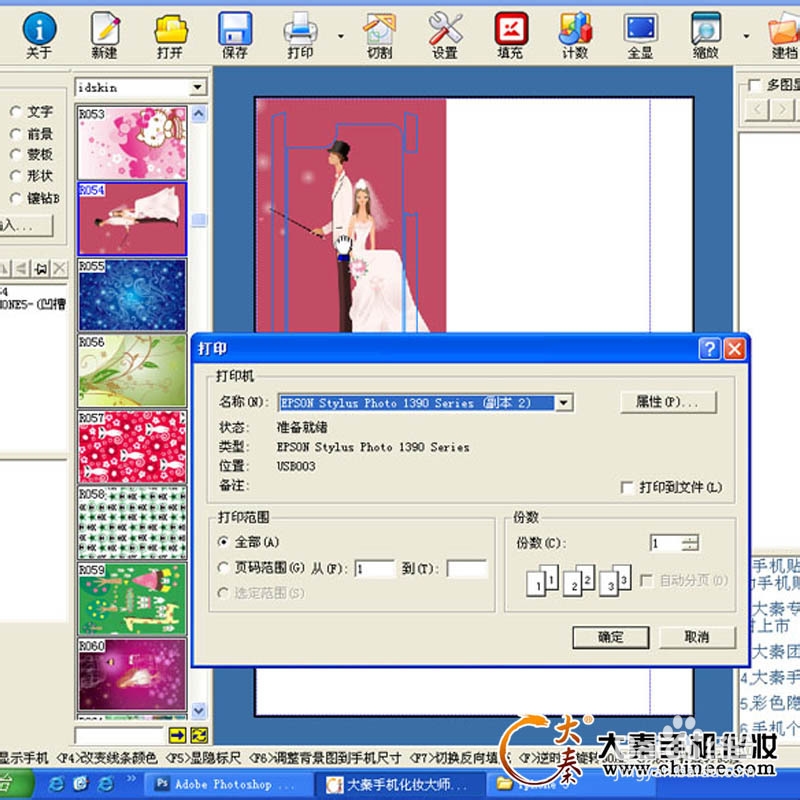Enable the 打印到文件(L) checkbox
800x800 pixels.
pos(627,487)
